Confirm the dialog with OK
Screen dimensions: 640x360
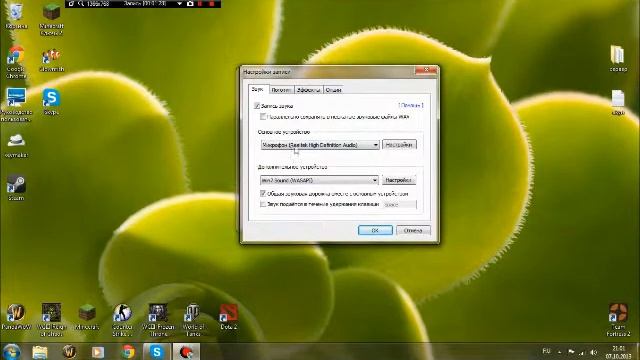tap(375, 230)
